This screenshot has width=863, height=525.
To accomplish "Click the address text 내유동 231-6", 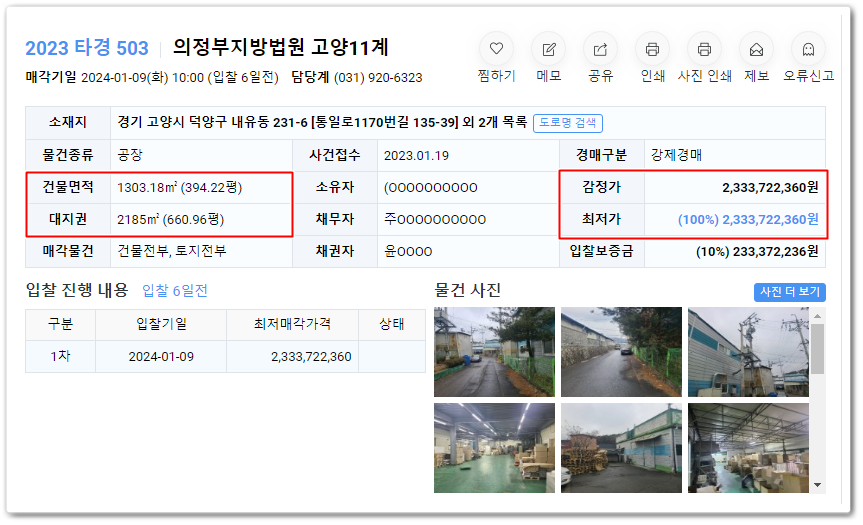I will [x=269, y=122].
